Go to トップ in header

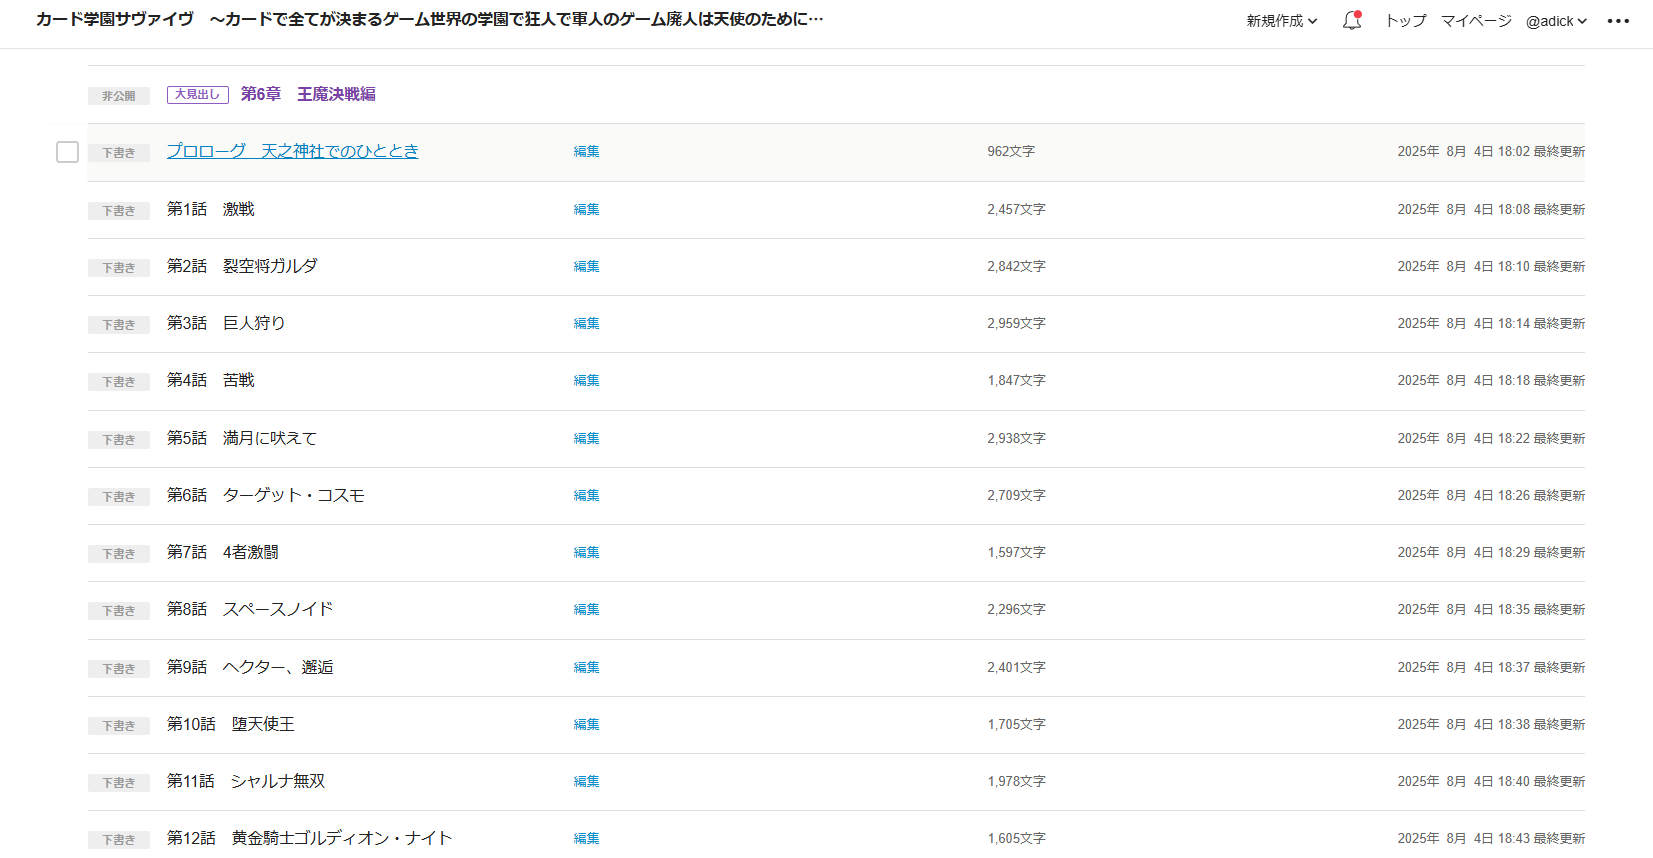1405,21
